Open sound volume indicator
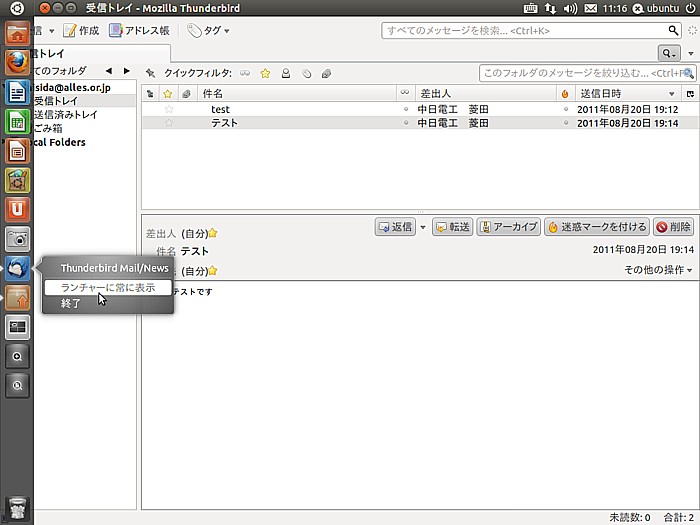This screenshot has width=700, height=525. tap(570, 8)
